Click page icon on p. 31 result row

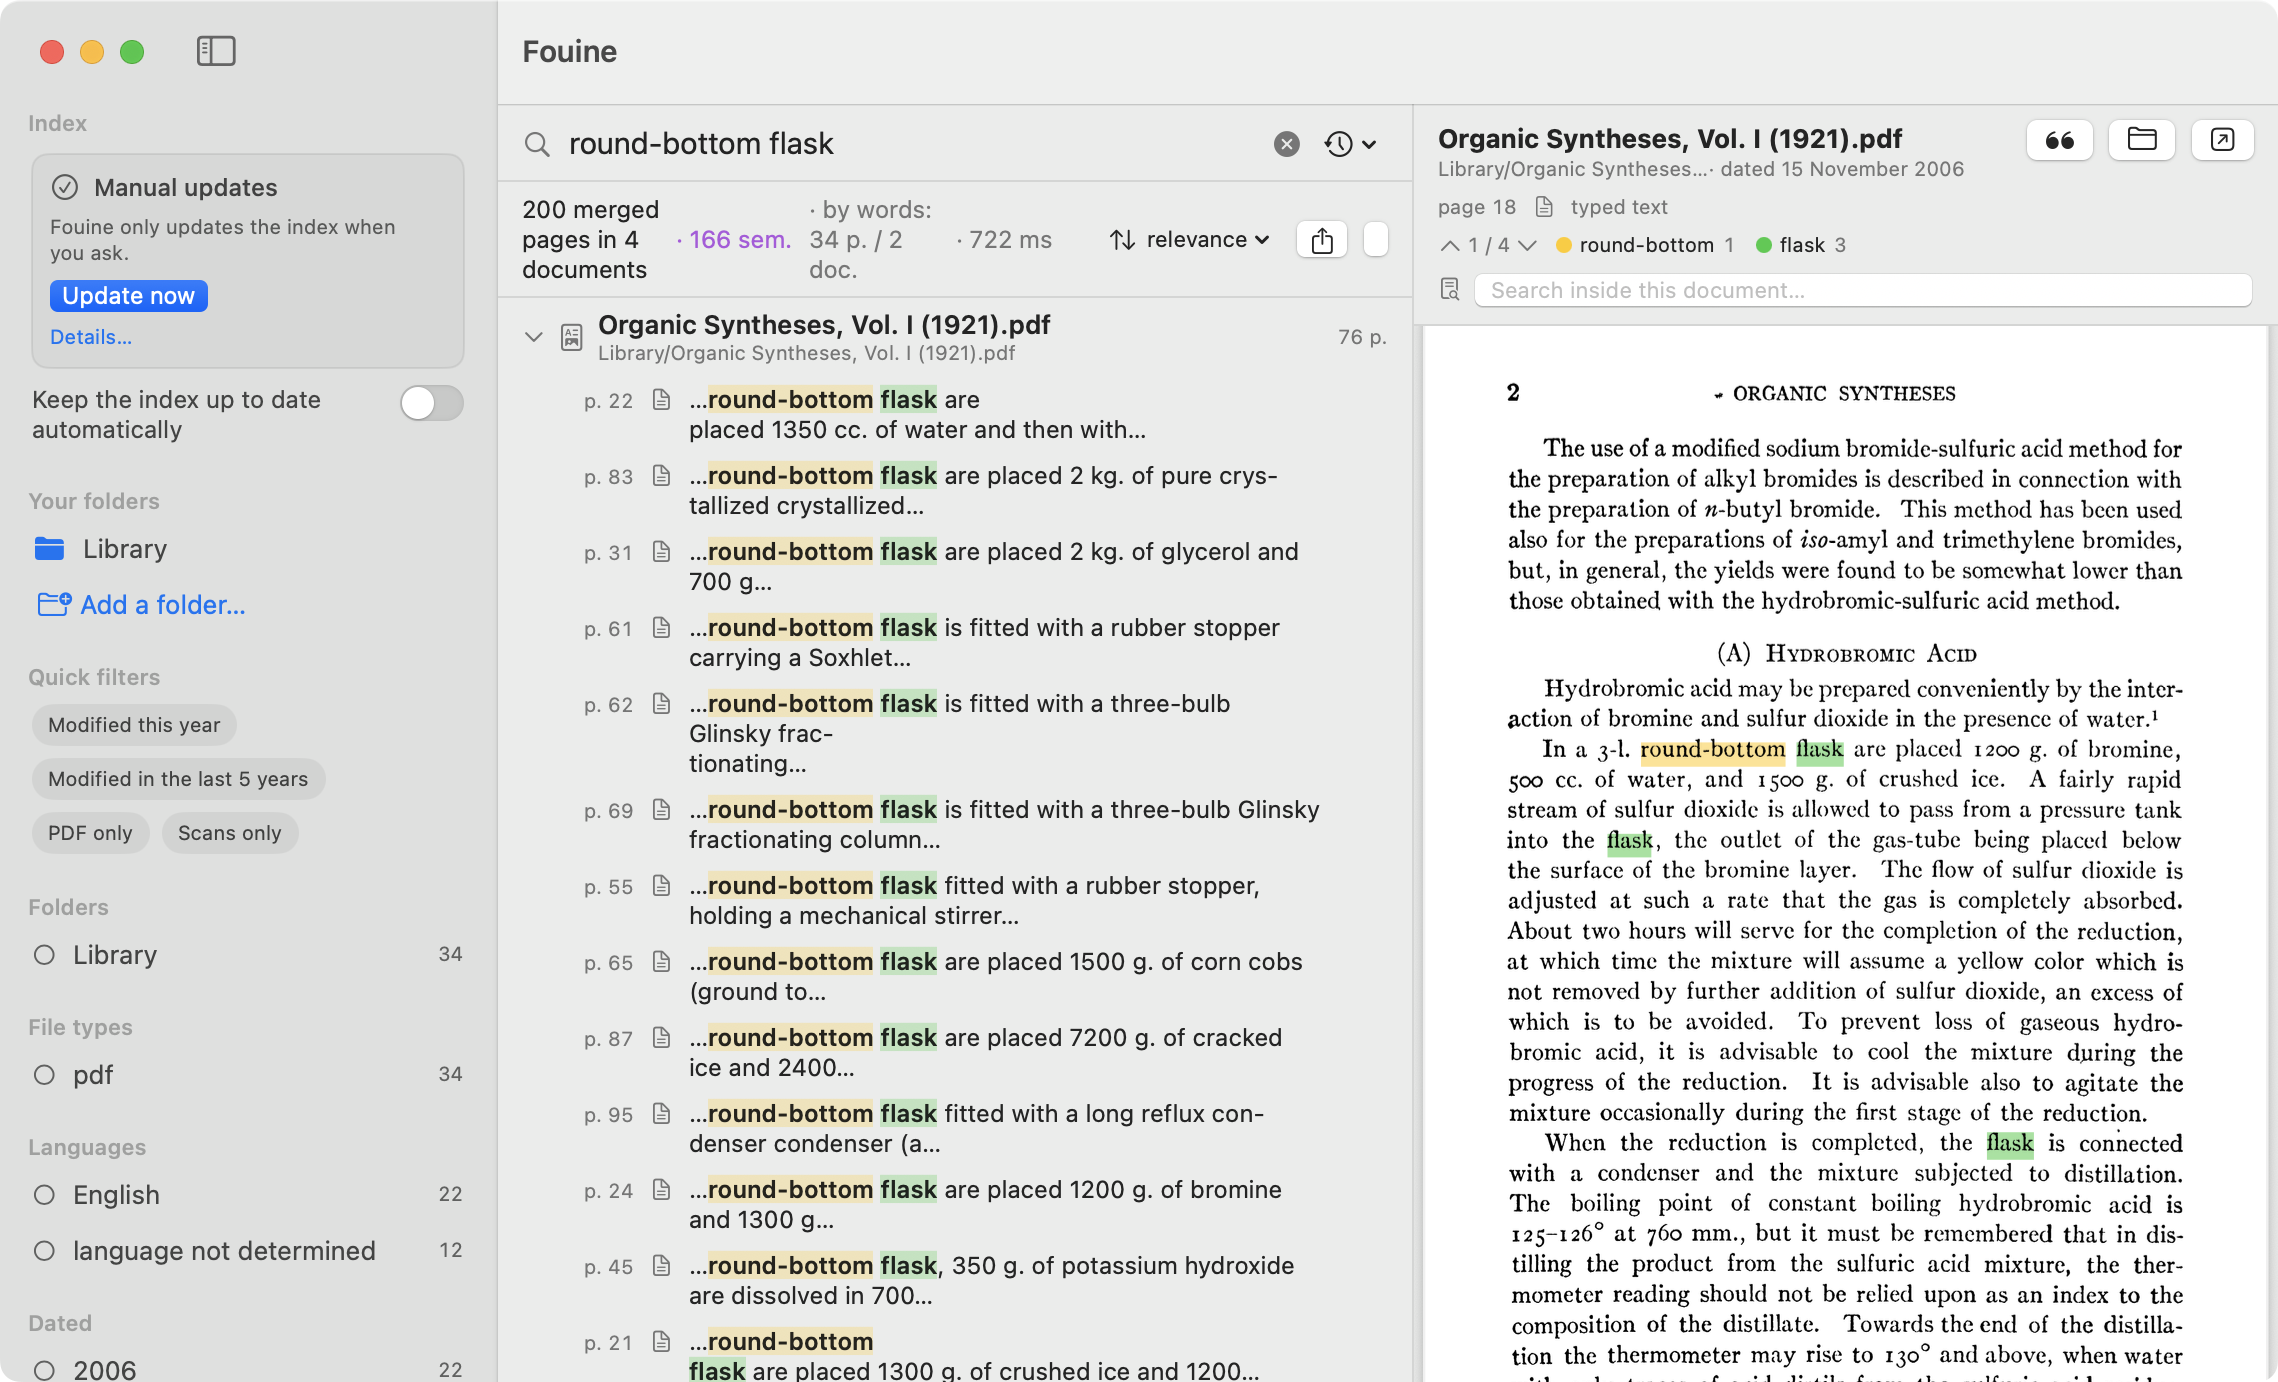pos(661,552)
